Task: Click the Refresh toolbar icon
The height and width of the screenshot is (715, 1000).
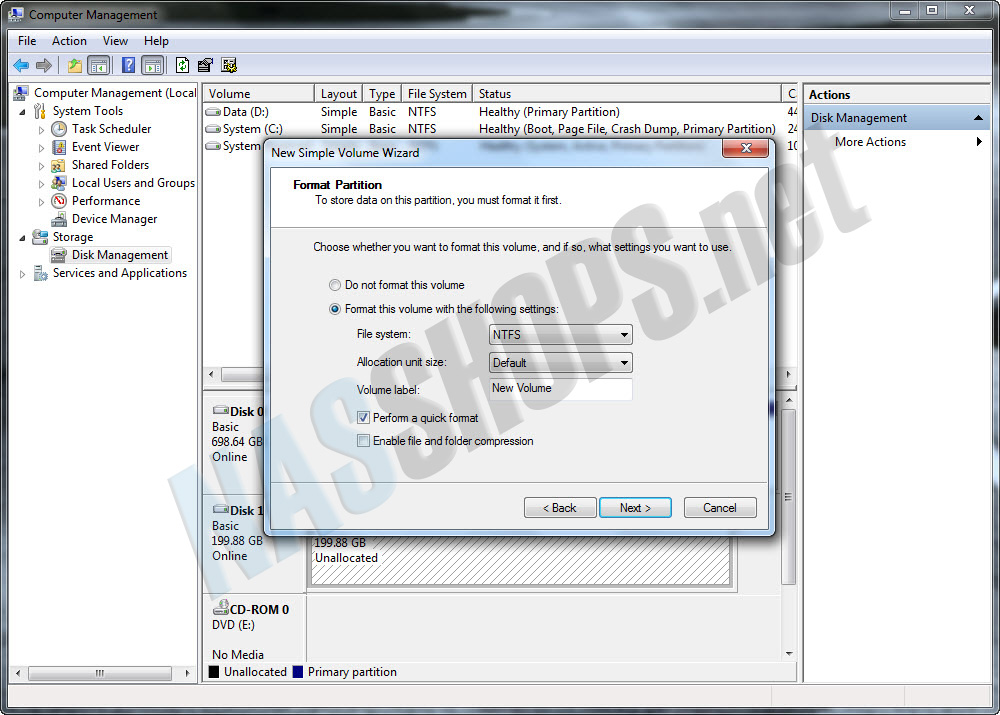Action: (182, 65)
